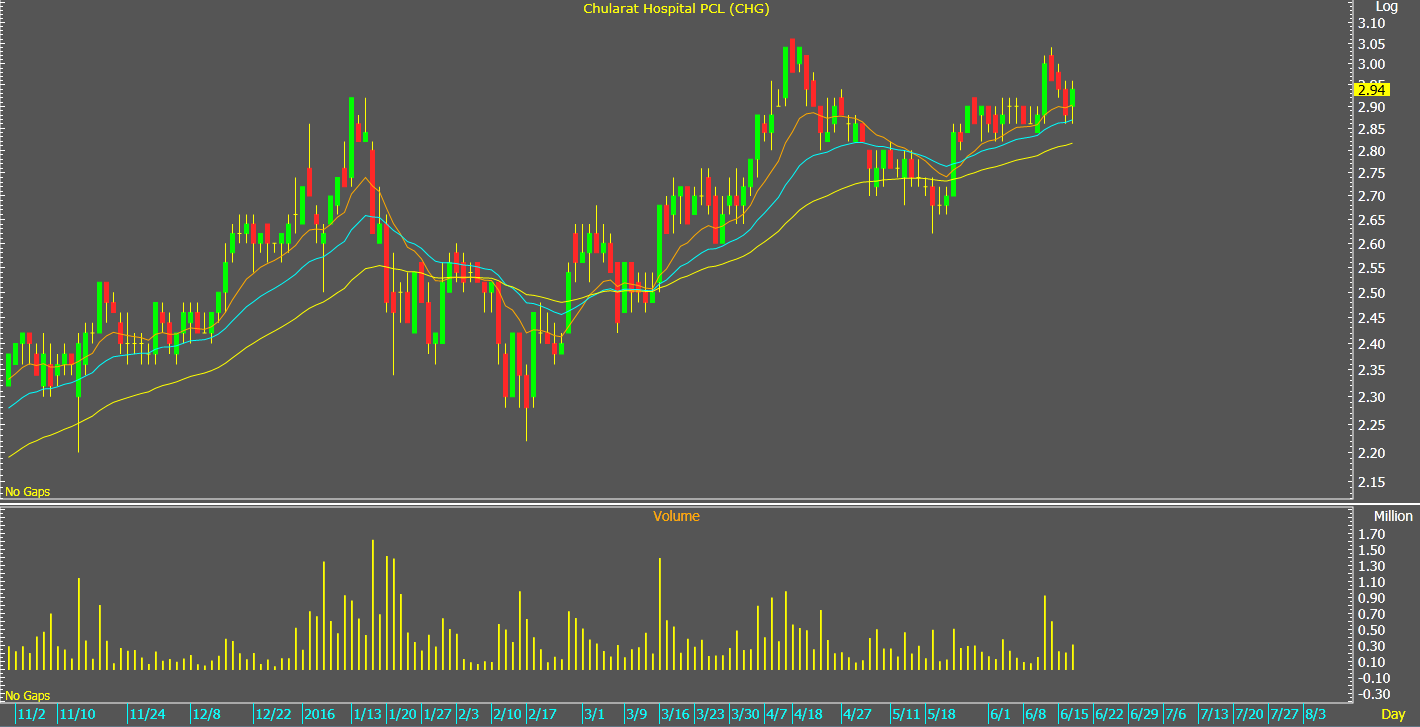1420x727 pixels.
Task: Click the 2.15 price axis label
Action: [1370, 482]
